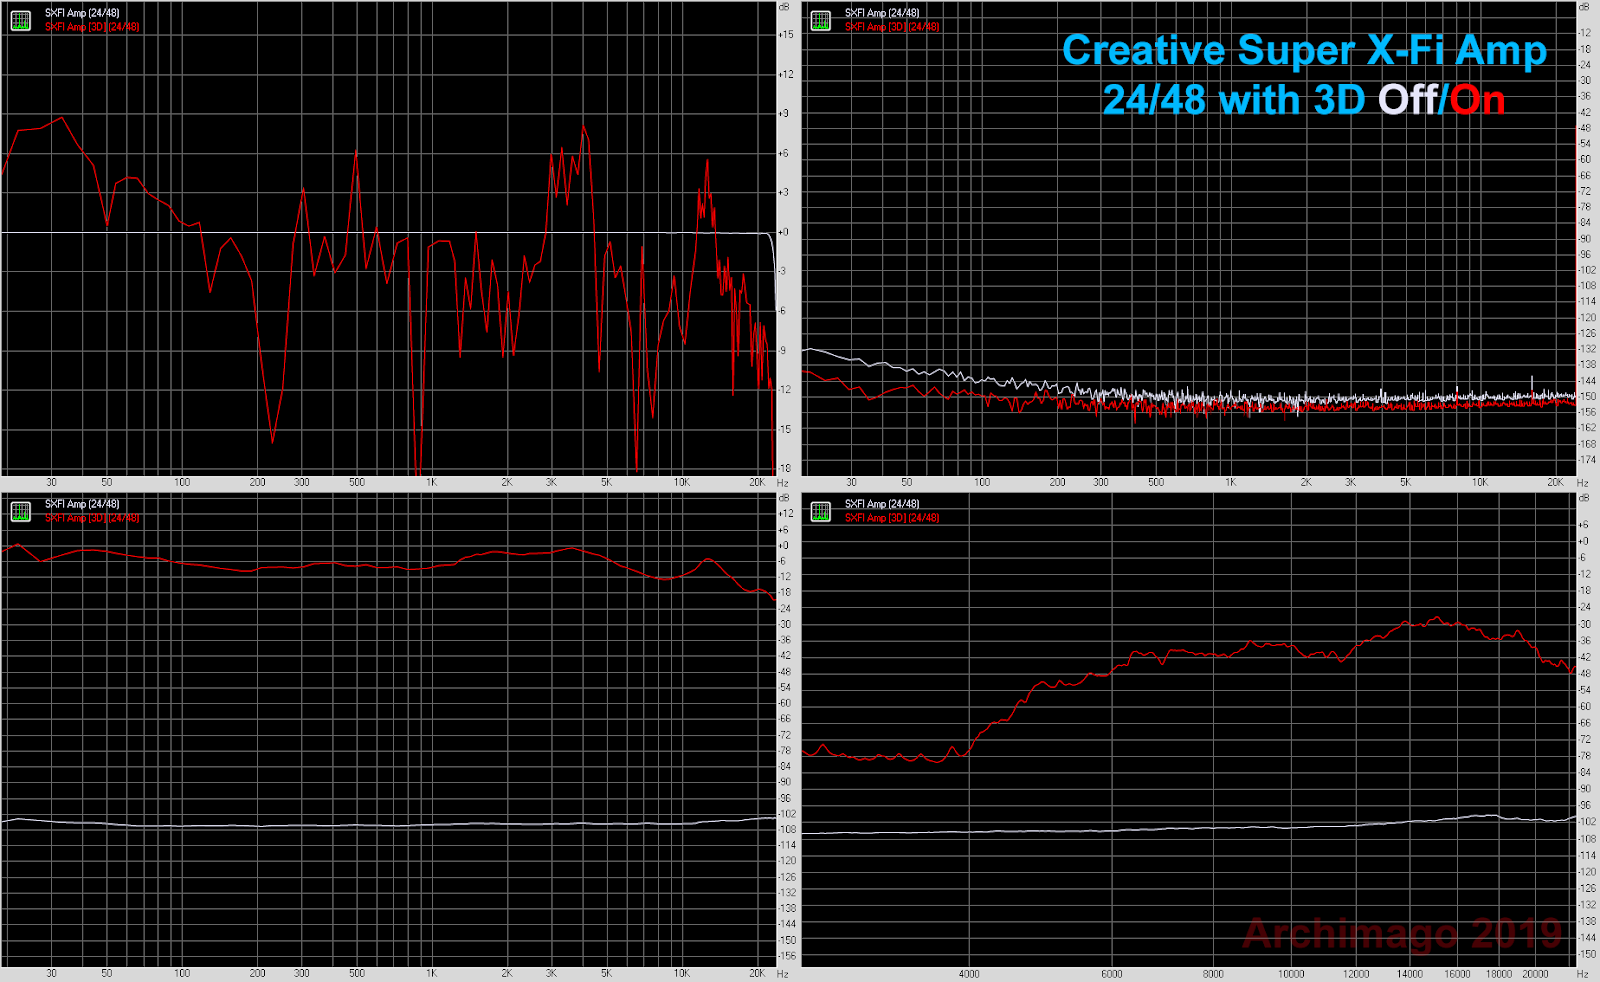
Task: Click the '16000' frequency axis label
Action: tap(1457, 974)
